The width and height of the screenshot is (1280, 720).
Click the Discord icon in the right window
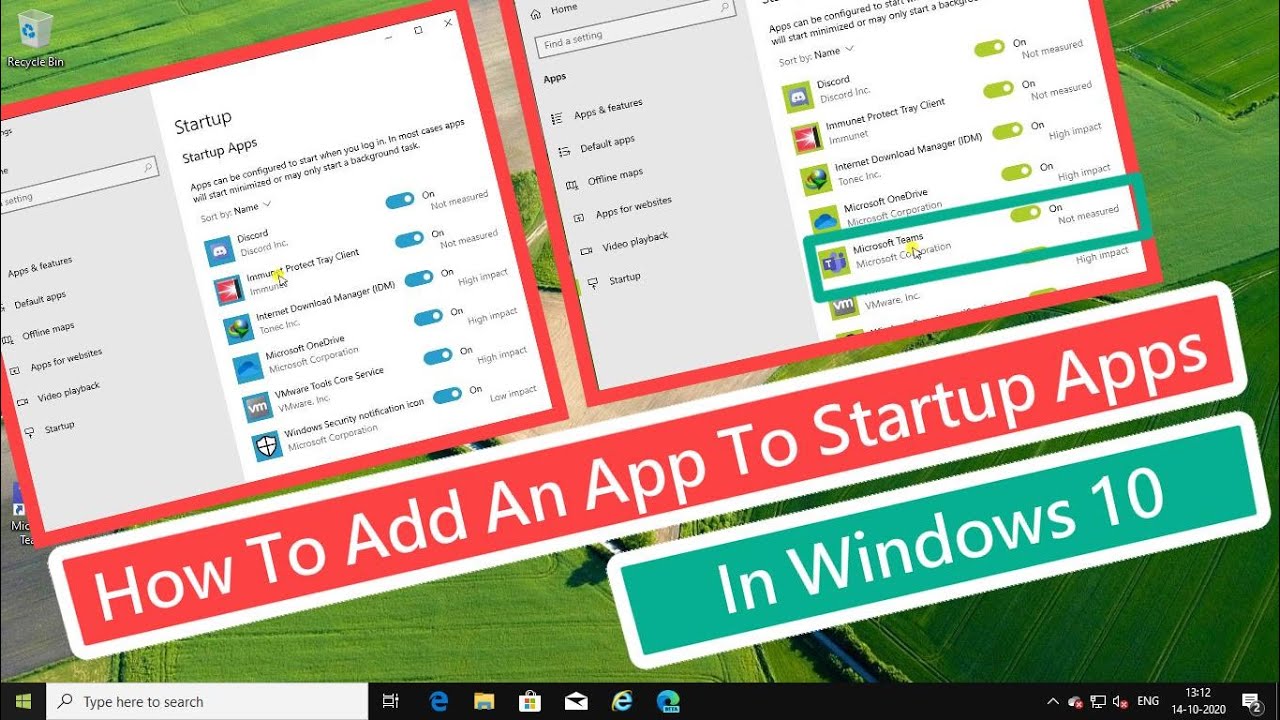(x=797, y=99)
